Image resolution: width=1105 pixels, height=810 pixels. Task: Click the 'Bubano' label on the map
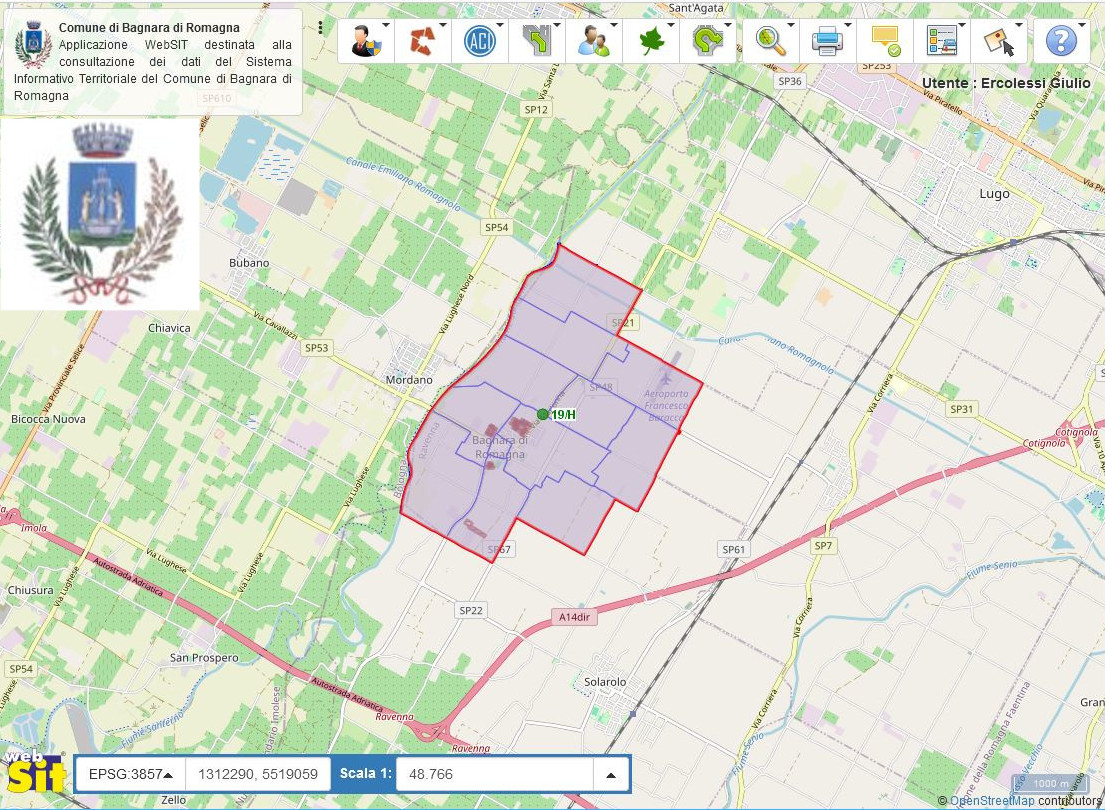[249, 263]
